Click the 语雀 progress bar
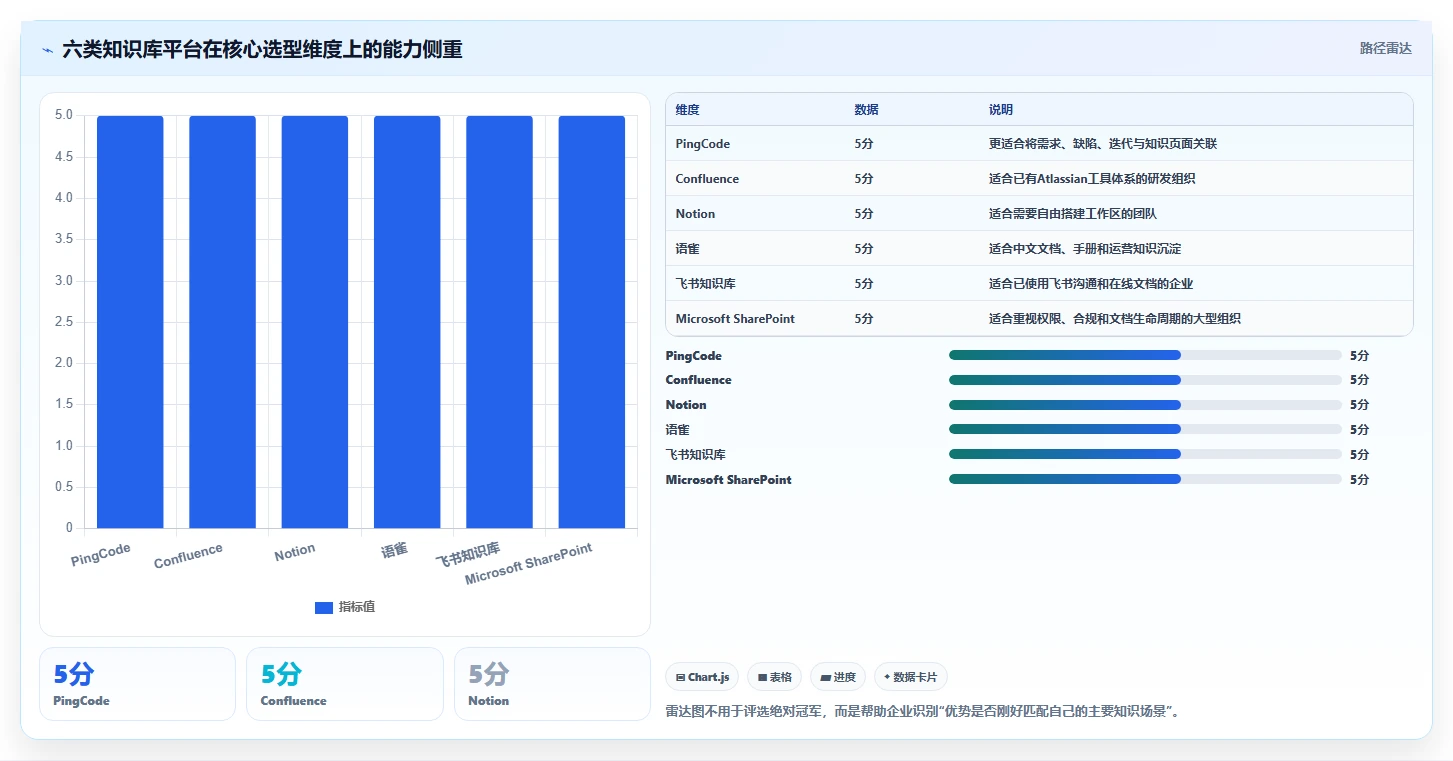The image size is (1453, 761). [1145, 429]
